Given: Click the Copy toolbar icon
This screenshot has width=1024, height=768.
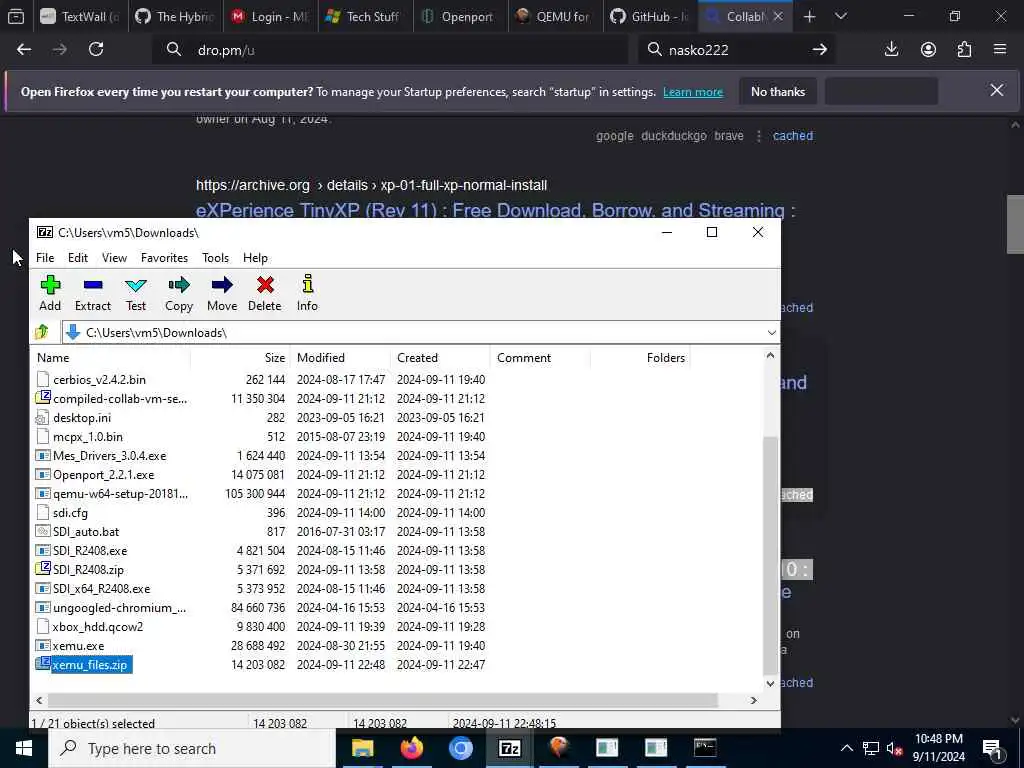Looking at the screenshot, I should [x=178, y=293].
